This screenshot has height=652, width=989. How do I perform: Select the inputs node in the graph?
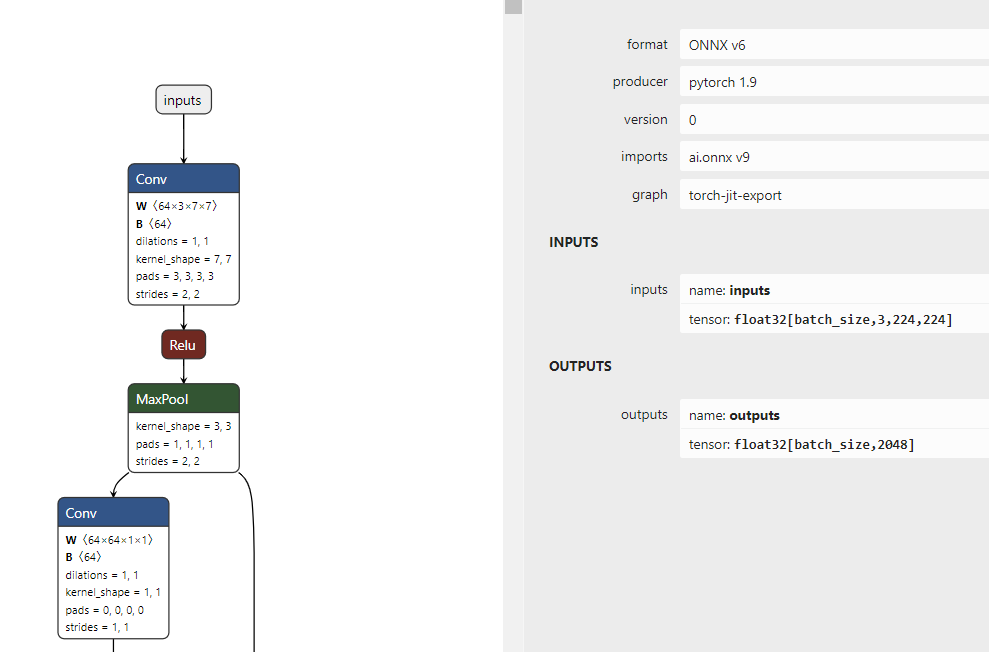183,100
